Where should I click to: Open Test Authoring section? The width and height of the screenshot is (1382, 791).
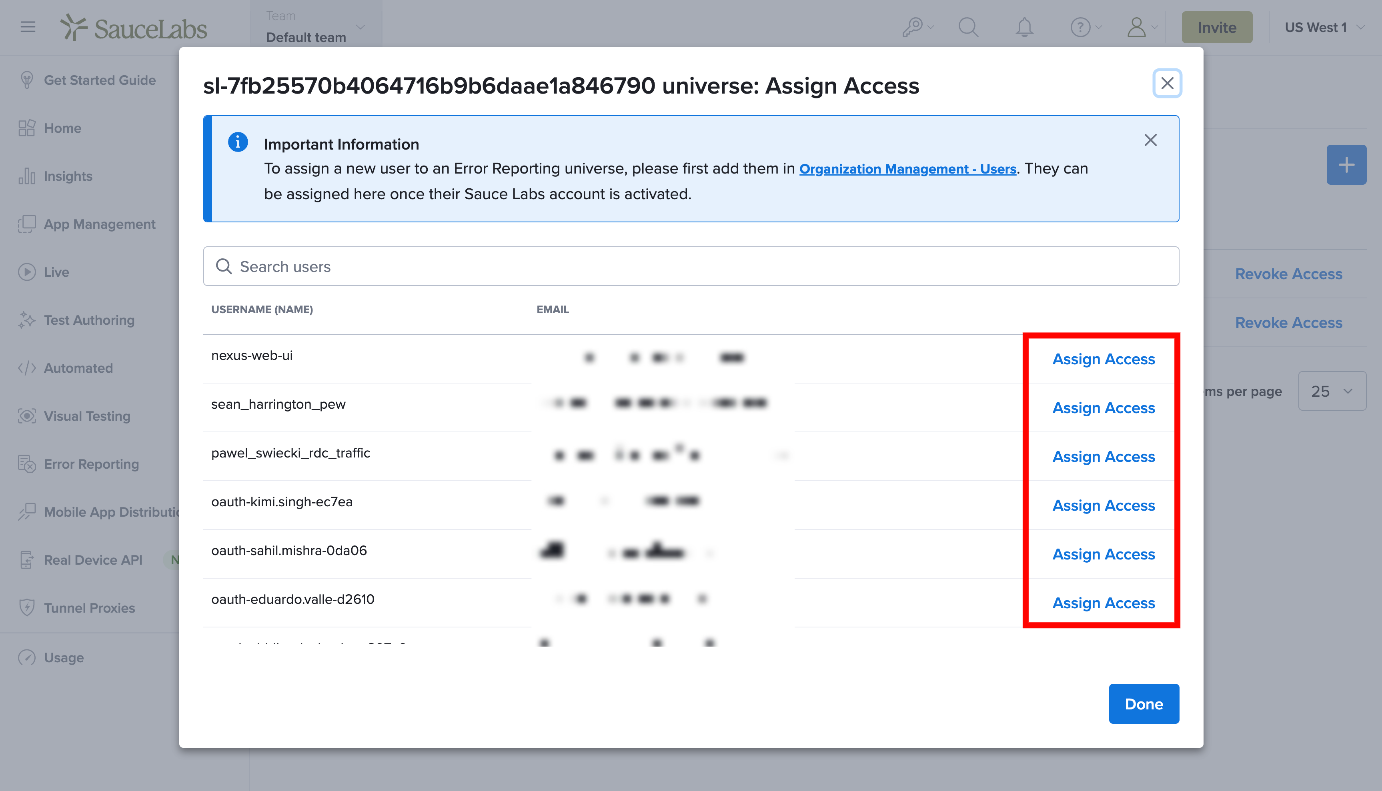(x=89, y=320)
